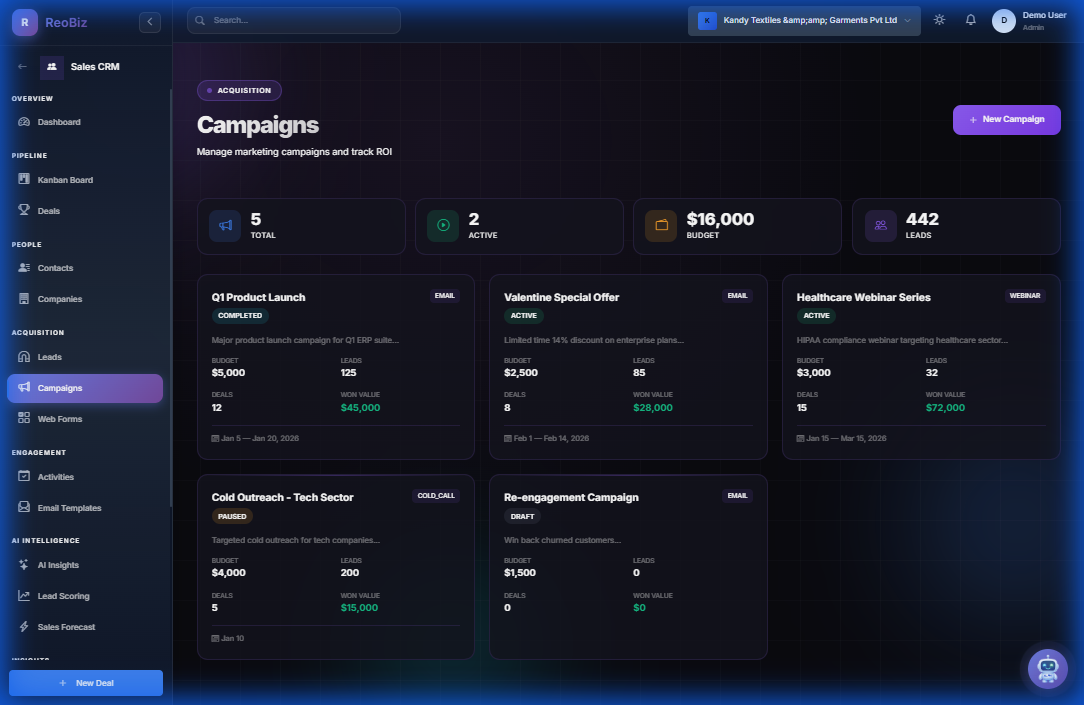The image size is (1084, 705).
Task: Click the notification bell
Action: [970, 19]
